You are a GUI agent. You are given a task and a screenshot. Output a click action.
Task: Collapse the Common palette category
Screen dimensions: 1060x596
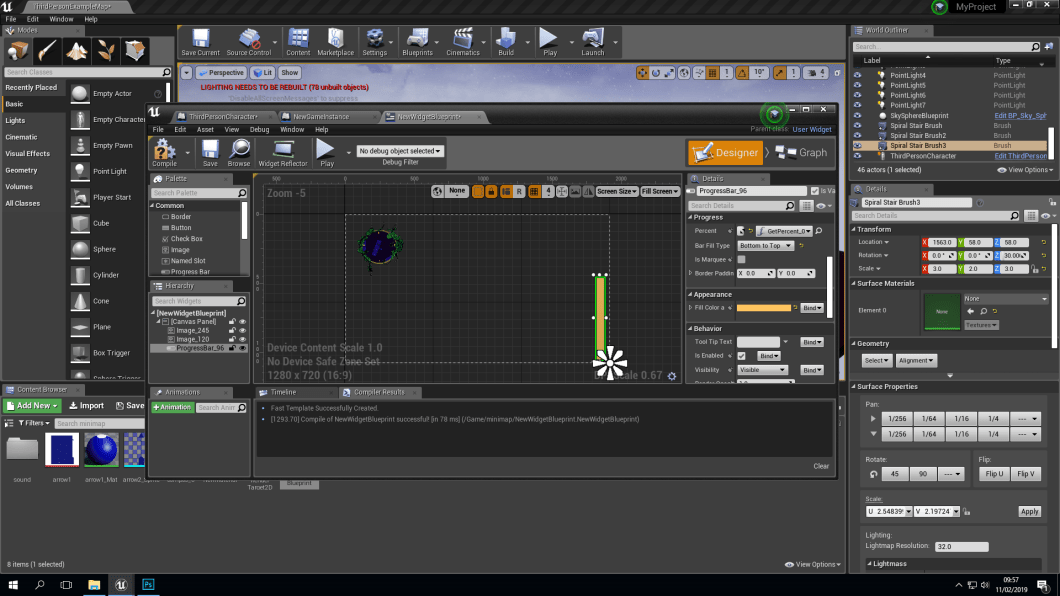(x=153, y=205)
